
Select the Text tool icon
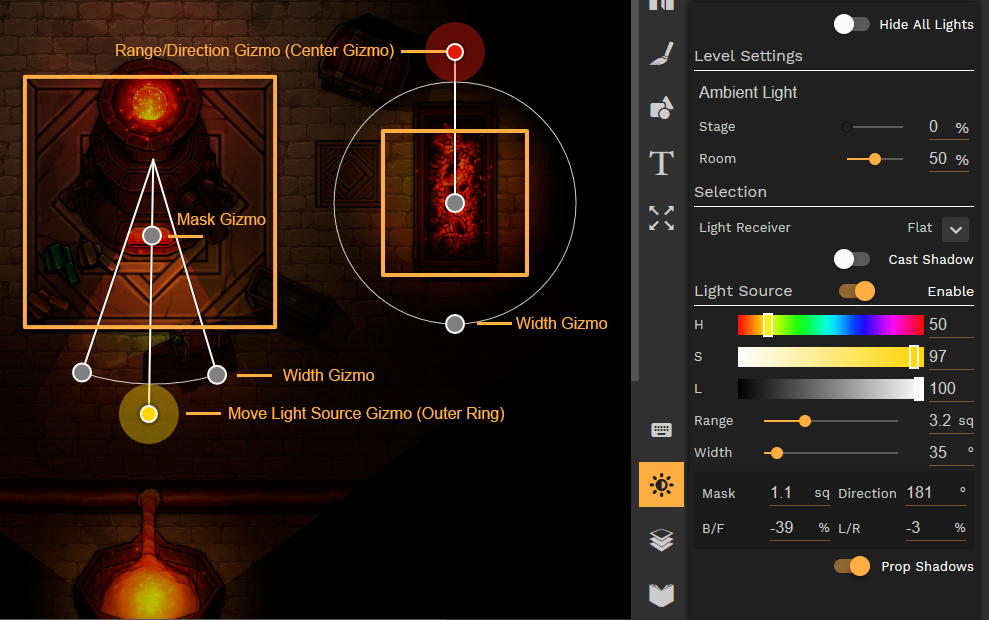tap(662, 163)
